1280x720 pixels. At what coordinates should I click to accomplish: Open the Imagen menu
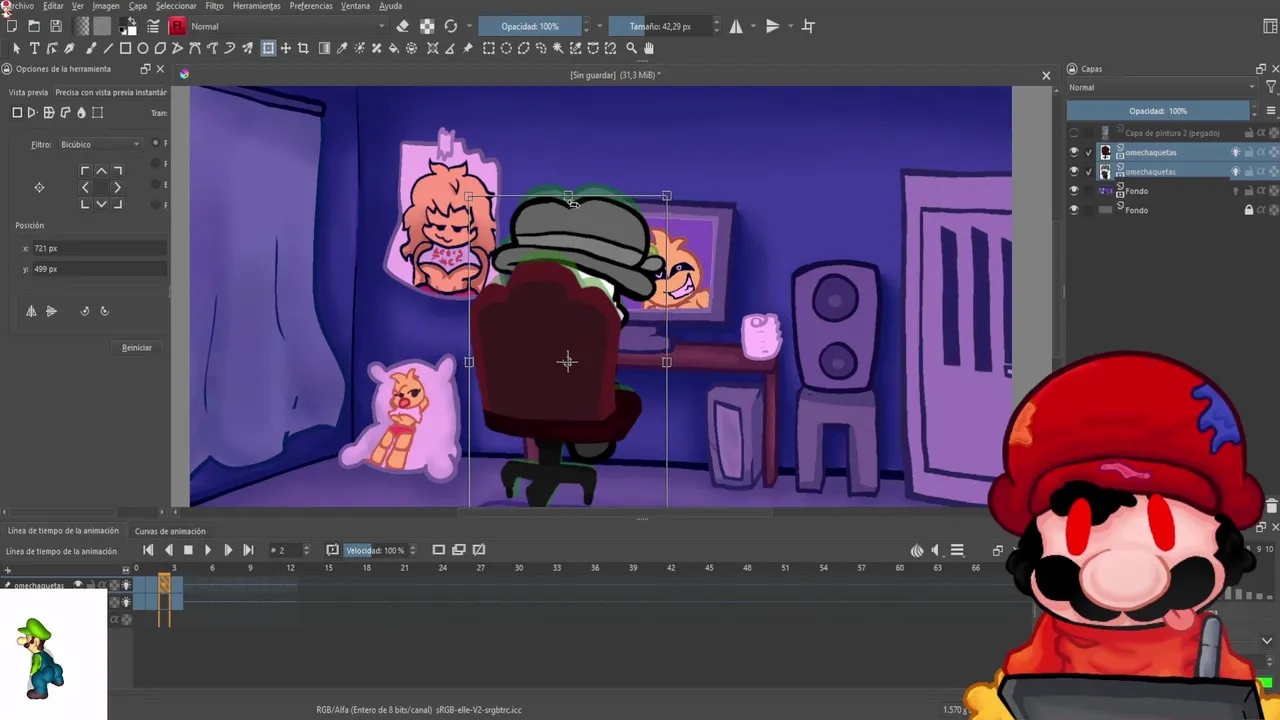106,6
